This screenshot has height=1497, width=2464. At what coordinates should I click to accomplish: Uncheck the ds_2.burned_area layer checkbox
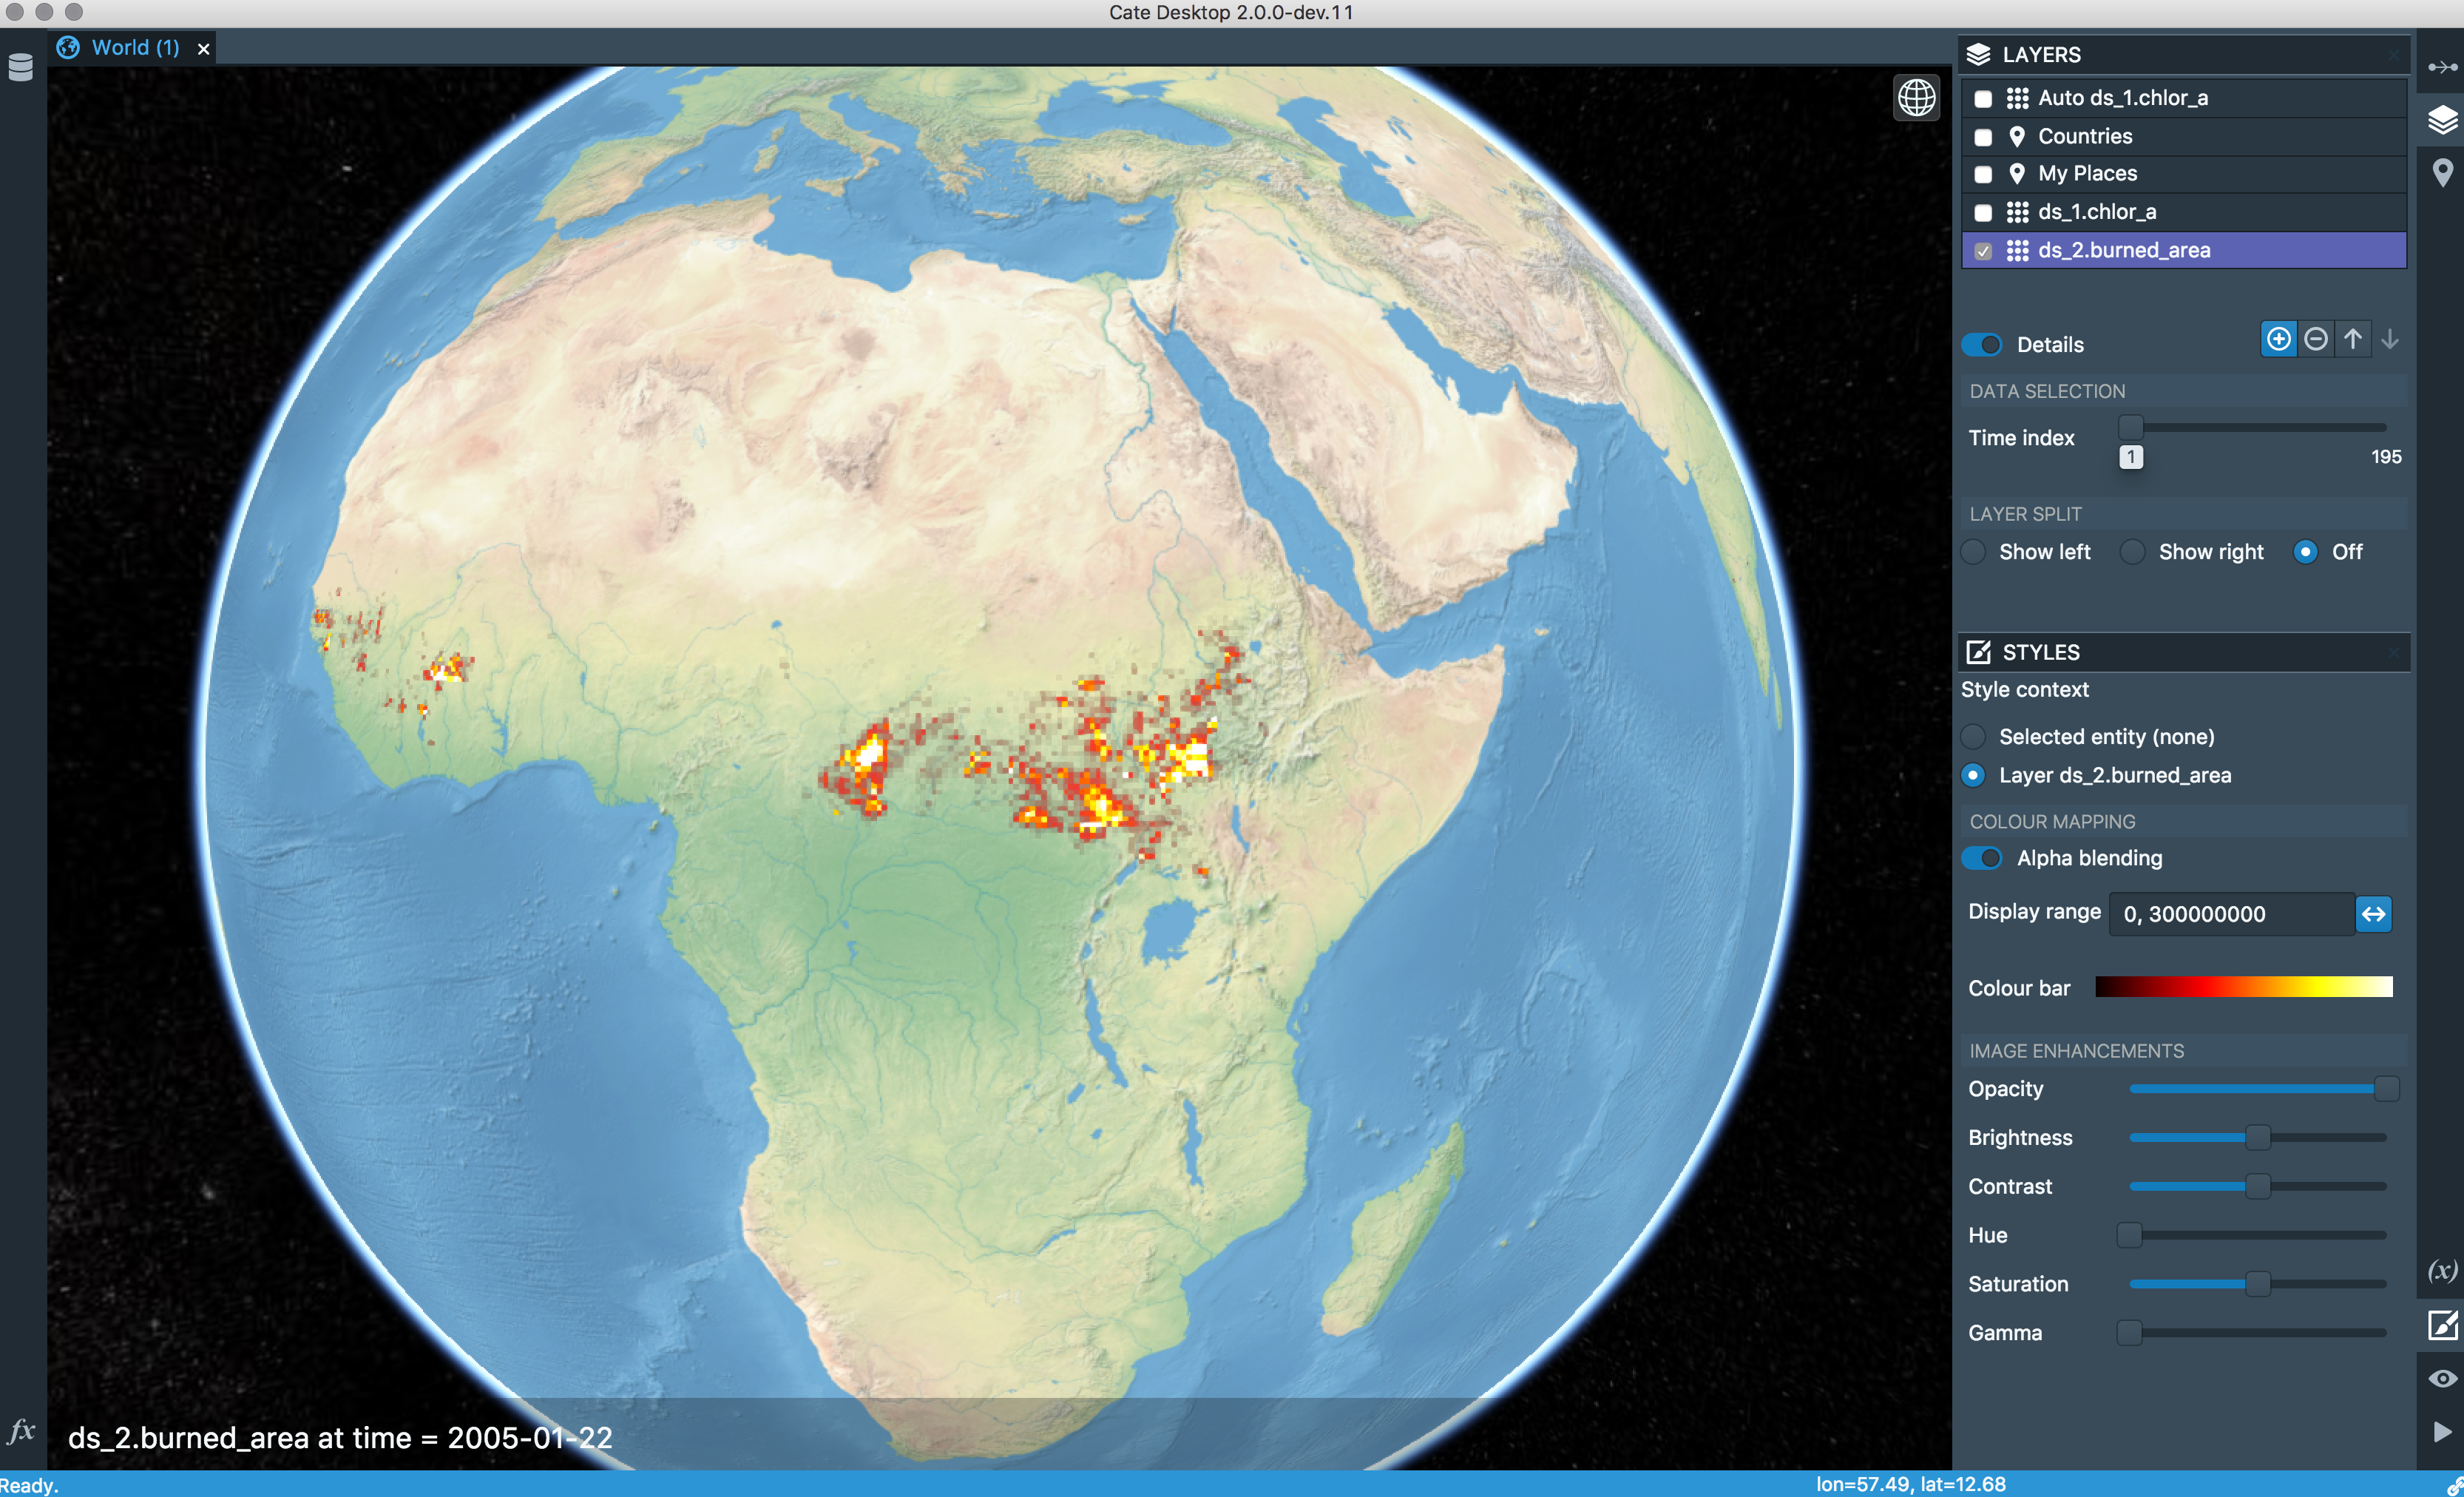tap(1983, 251)
